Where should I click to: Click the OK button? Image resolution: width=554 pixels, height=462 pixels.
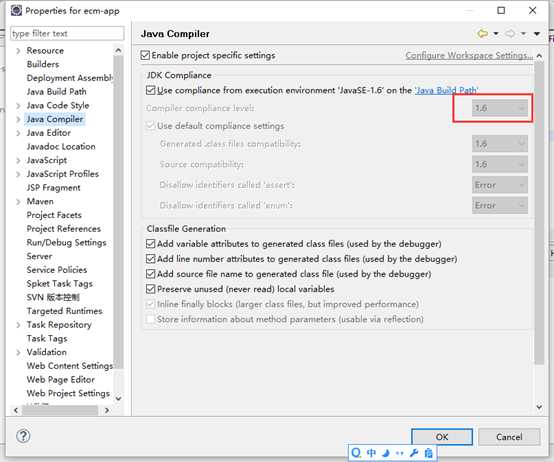click(x=442, y=437)
